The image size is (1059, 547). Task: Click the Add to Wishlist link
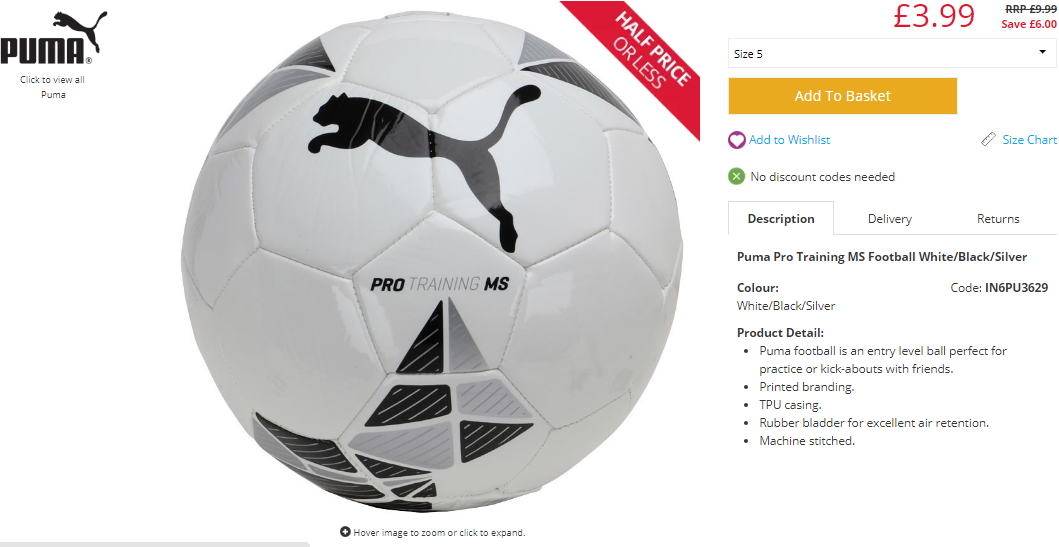(790, 140)
